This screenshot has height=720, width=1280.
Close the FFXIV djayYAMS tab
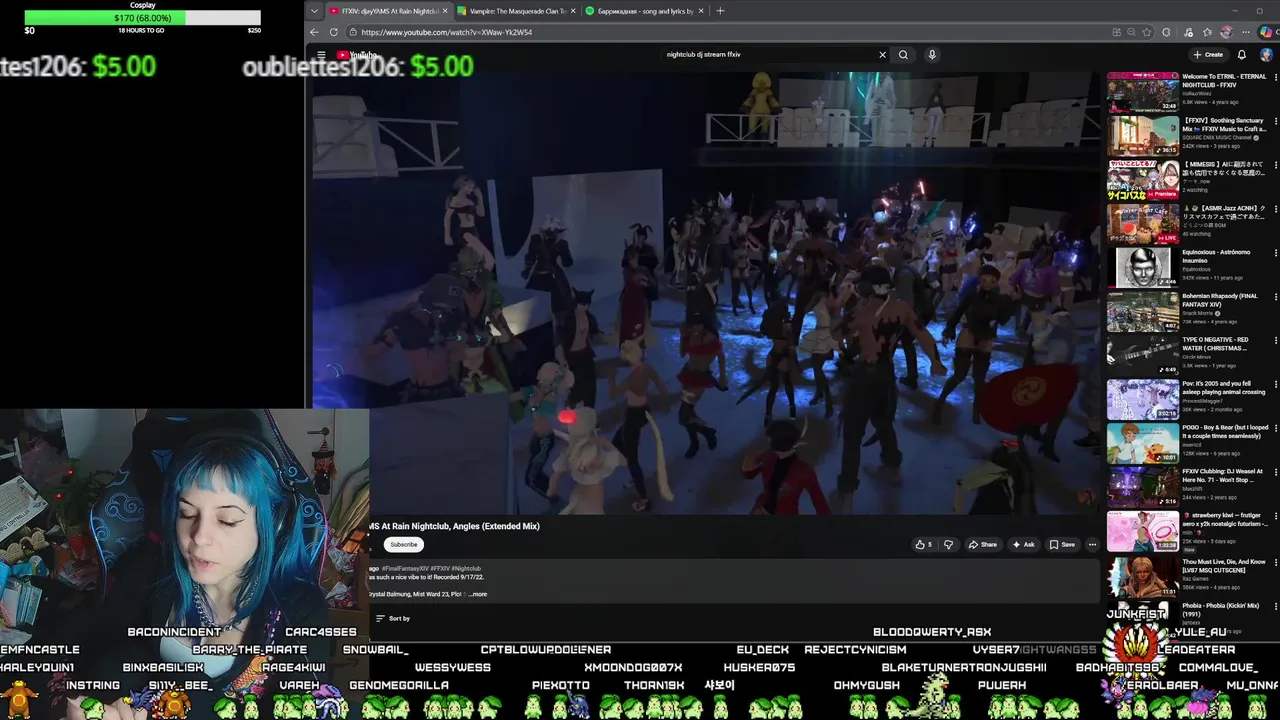[x=444, y=11]
